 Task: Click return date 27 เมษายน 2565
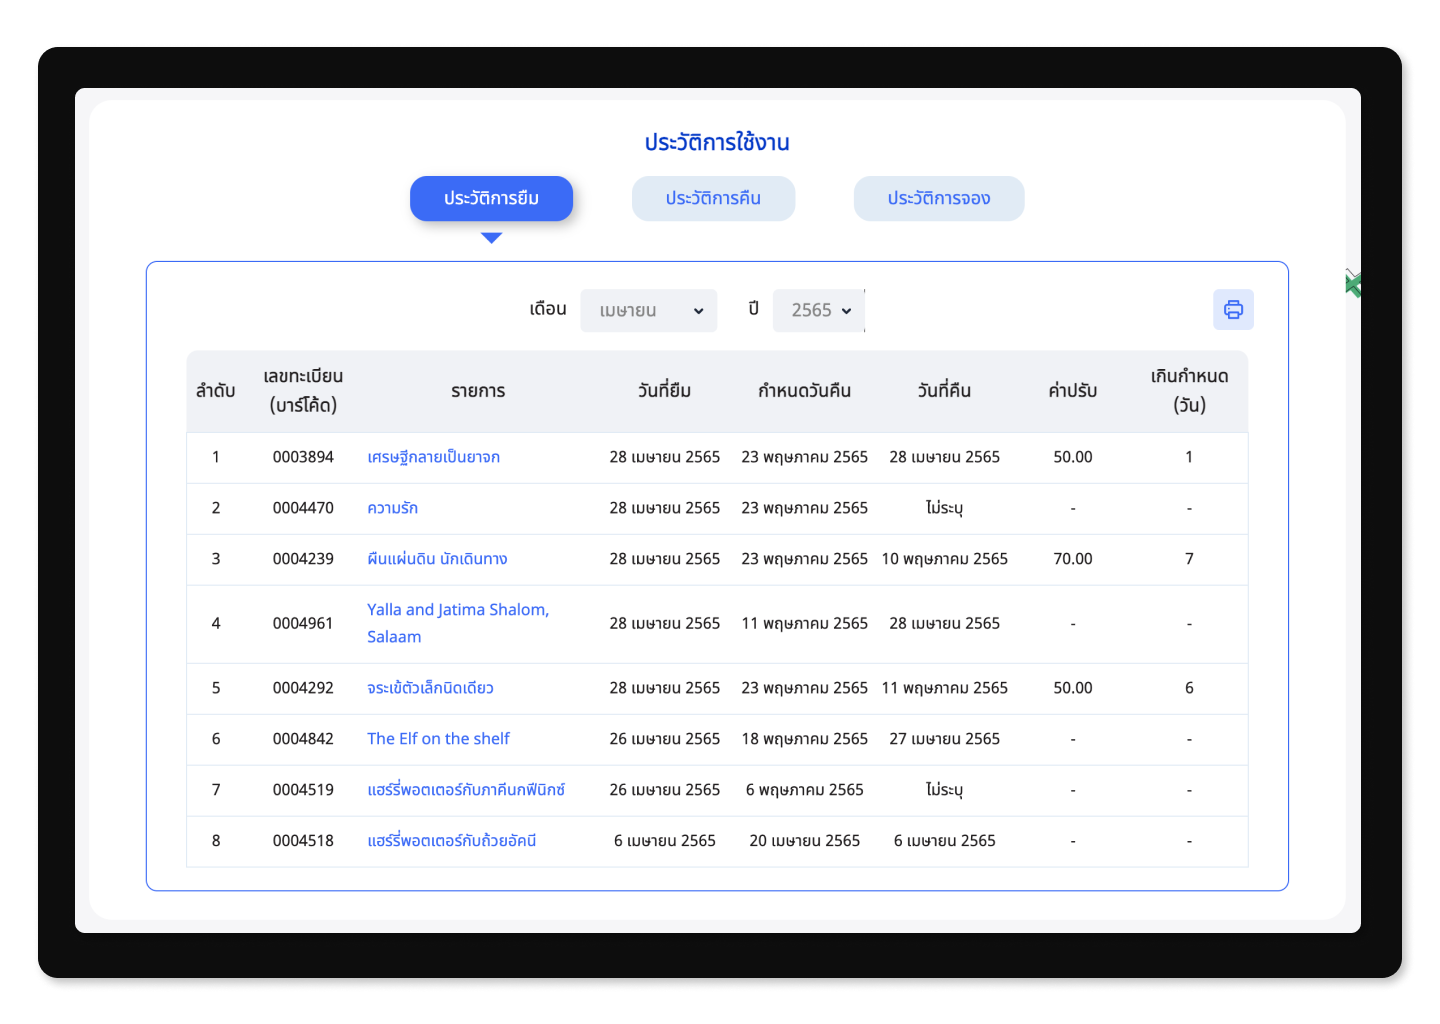pos(945,739)
